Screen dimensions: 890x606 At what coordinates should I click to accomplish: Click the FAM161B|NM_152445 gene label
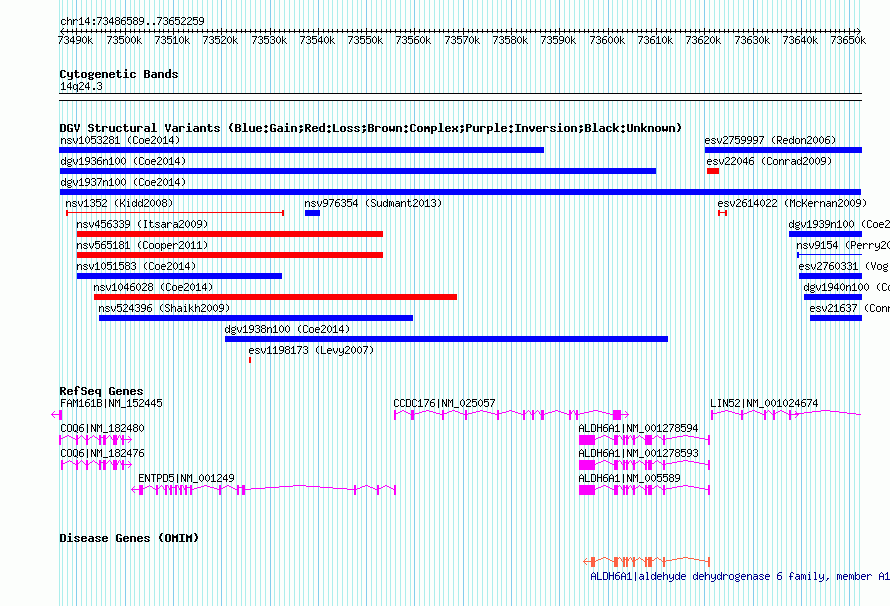point(111,403)
